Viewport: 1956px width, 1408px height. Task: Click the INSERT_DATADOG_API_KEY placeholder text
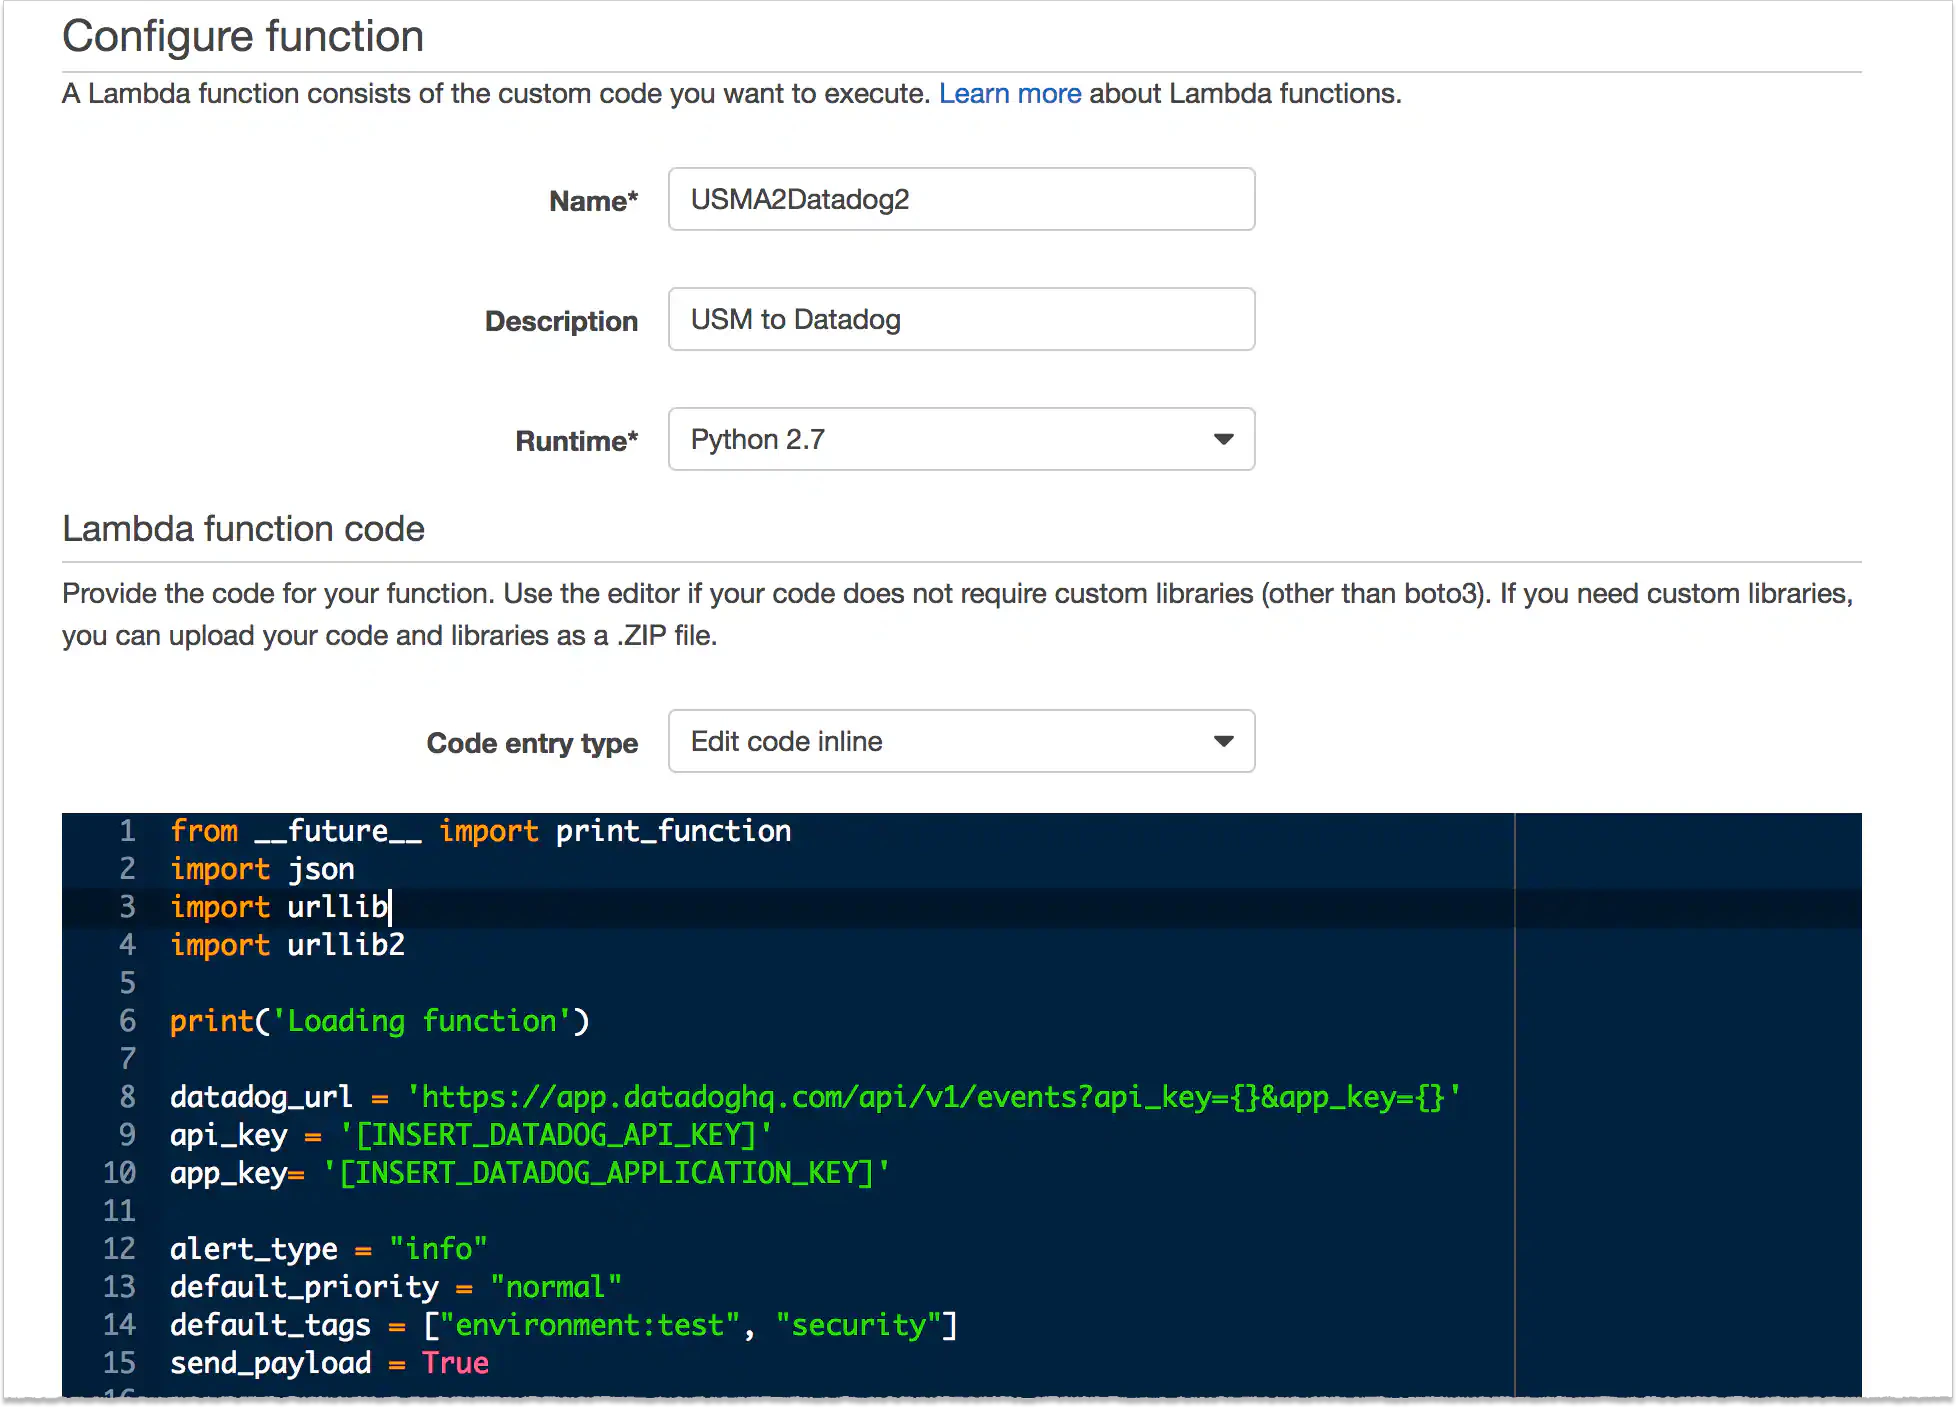point(555,1135)
